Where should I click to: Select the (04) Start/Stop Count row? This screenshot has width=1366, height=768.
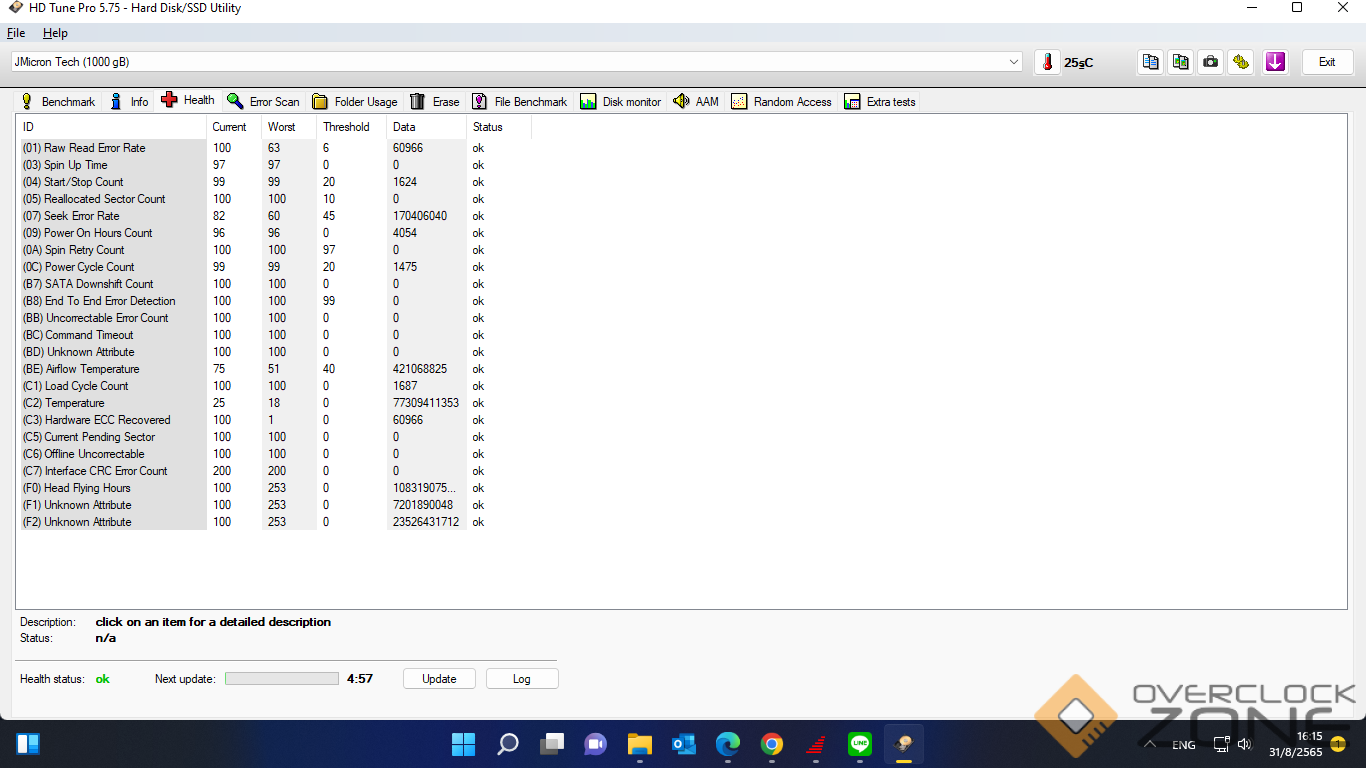click(274, 182)
